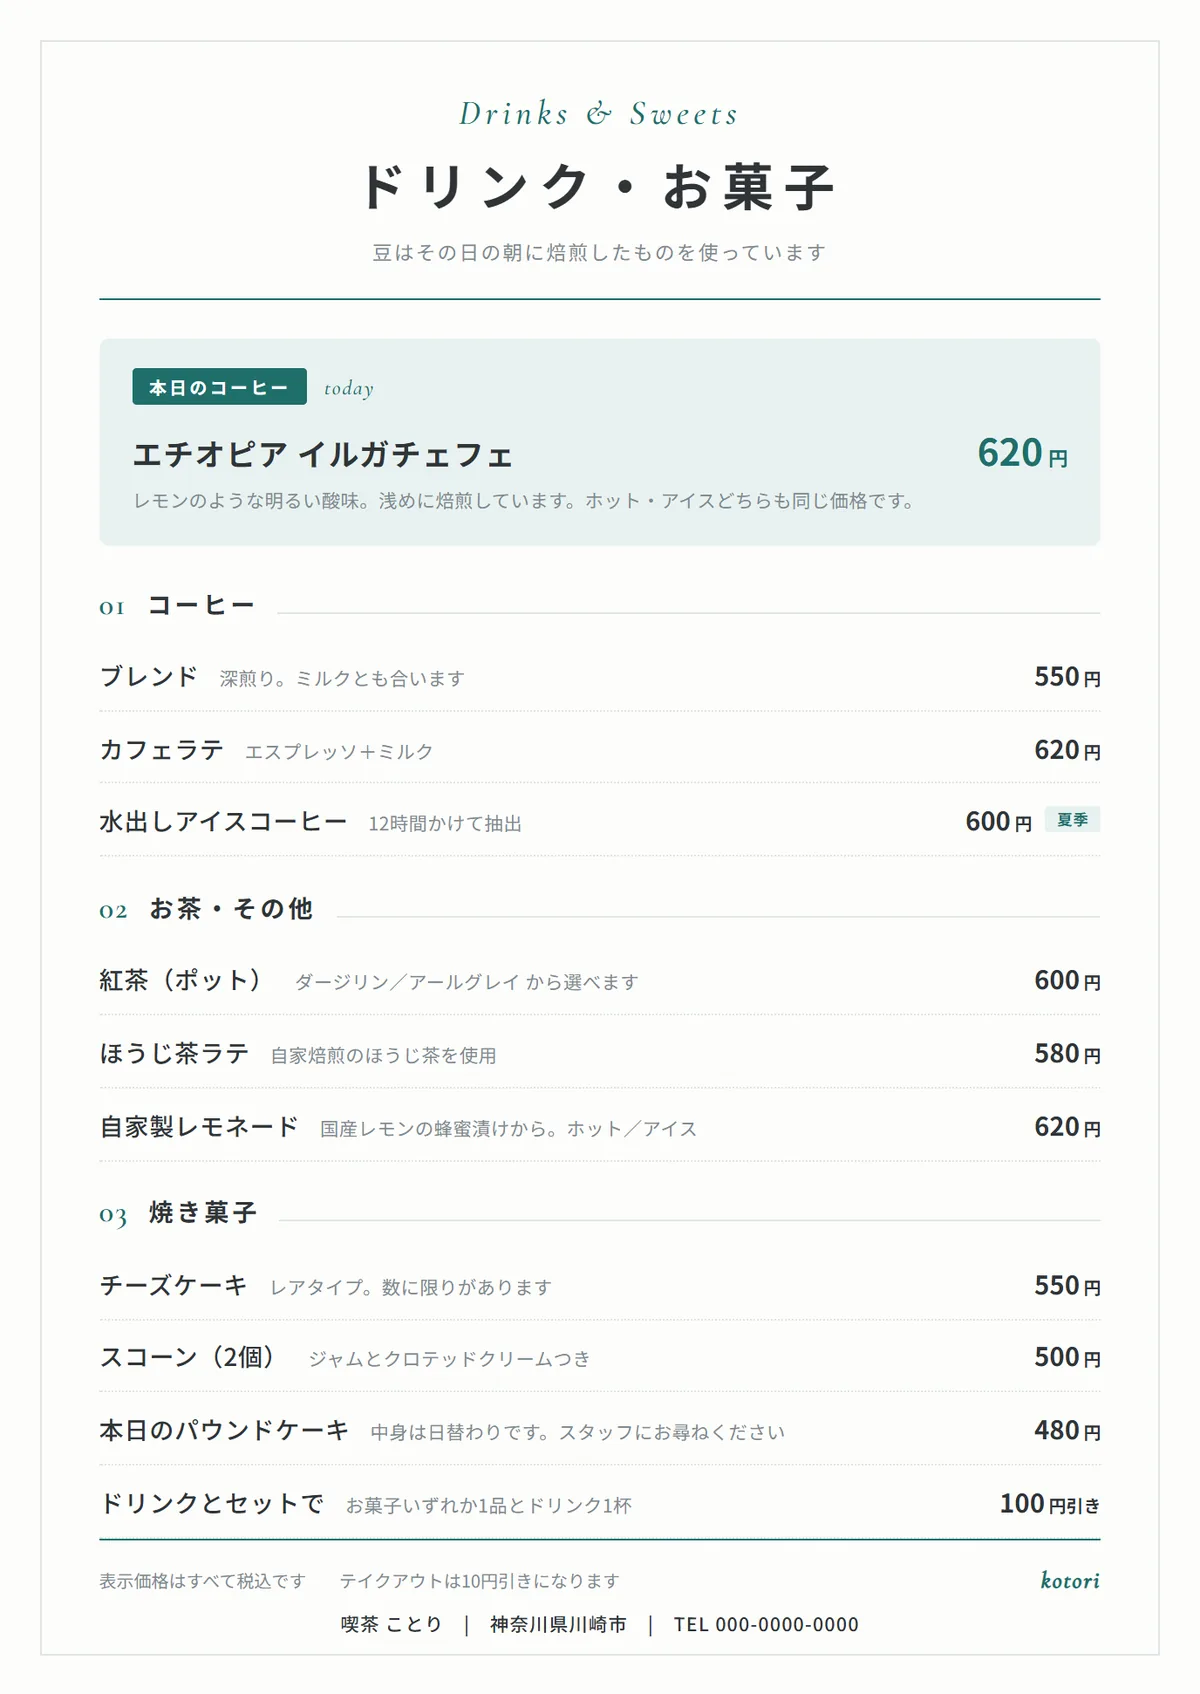This screenshot has width=1200, height=1694.
Task: Click the section number 01
Action: 112,607
